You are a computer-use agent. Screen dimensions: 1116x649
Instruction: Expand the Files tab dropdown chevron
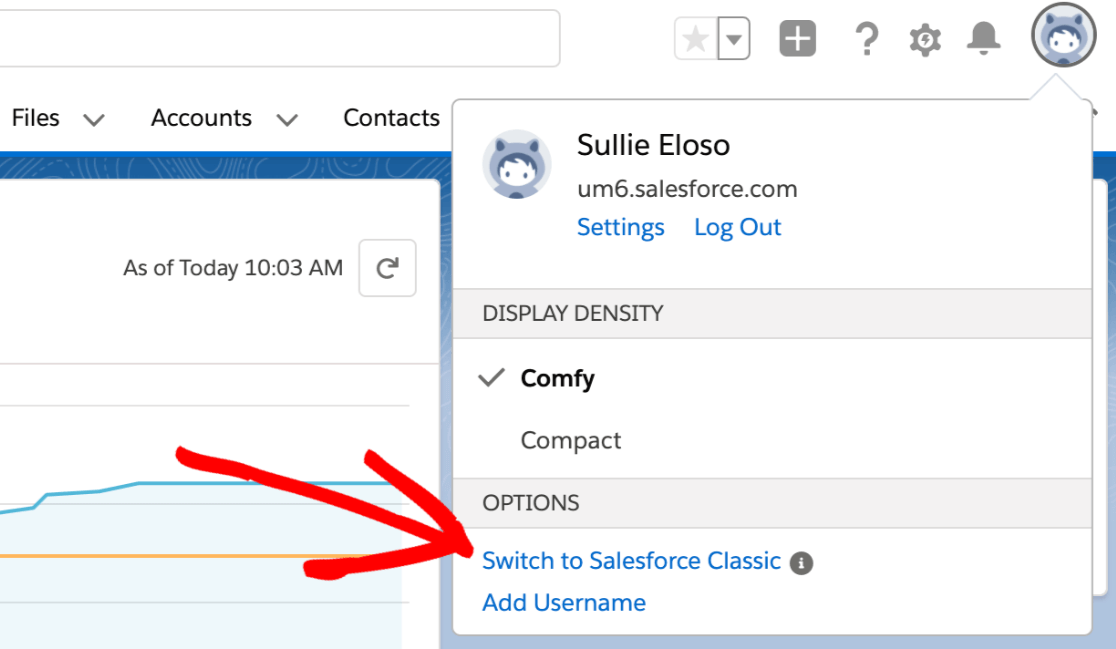click(x=94, y=120)
